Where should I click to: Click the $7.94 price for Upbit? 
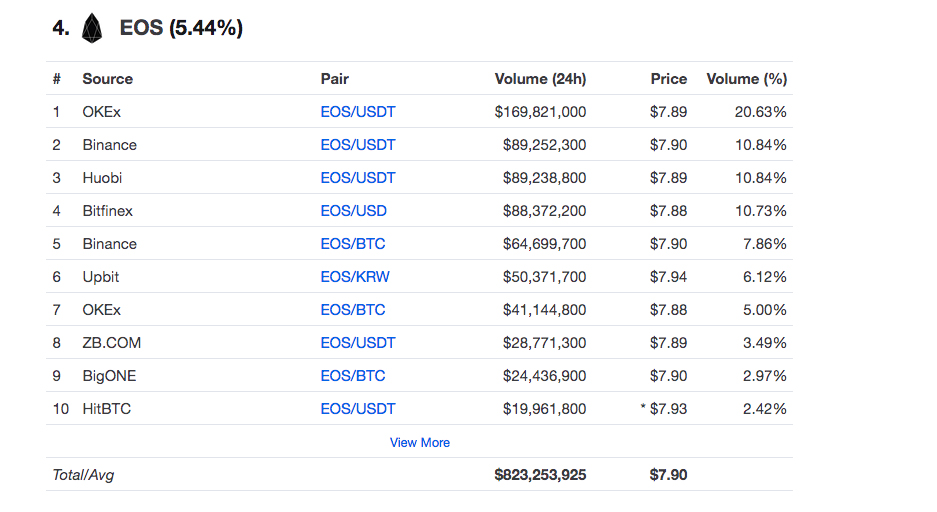pyautogui.click(x=669, y=277)
